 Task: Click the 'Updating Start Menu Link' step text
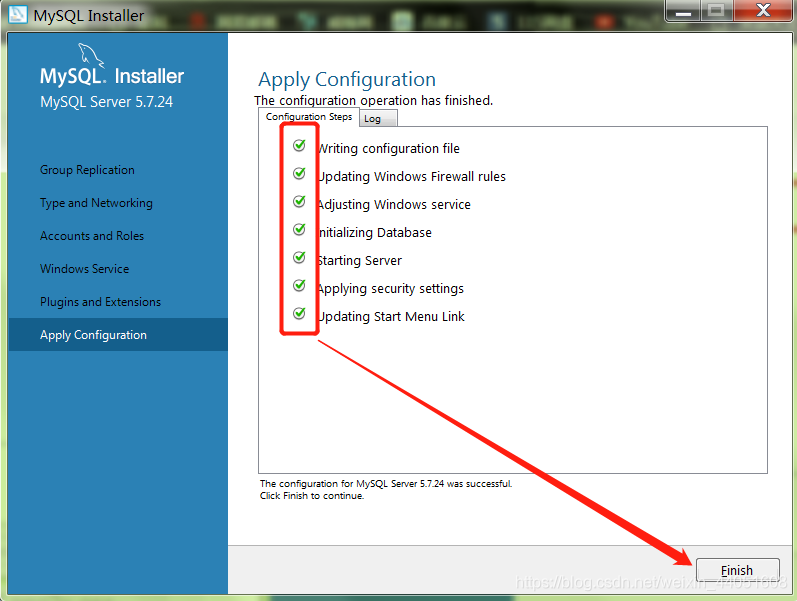coord(391,316)
